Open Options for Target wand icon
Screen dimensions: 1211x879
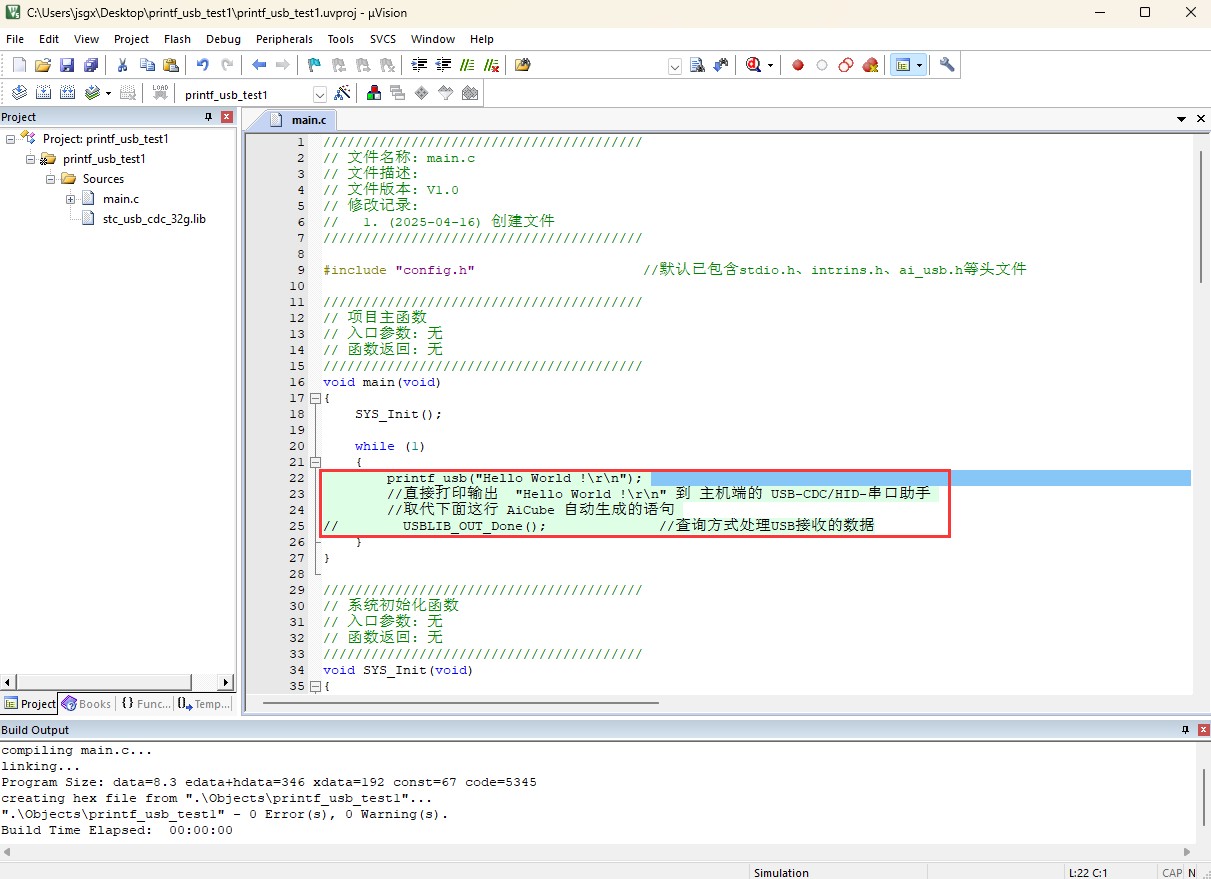342,93
